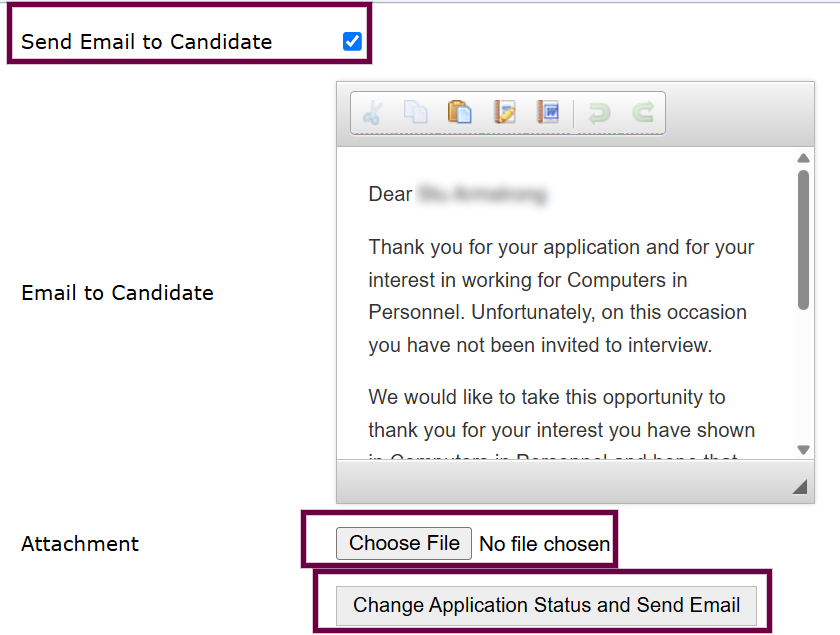
Task: Select the Paste as plain text icon
Action: point(504,113)
